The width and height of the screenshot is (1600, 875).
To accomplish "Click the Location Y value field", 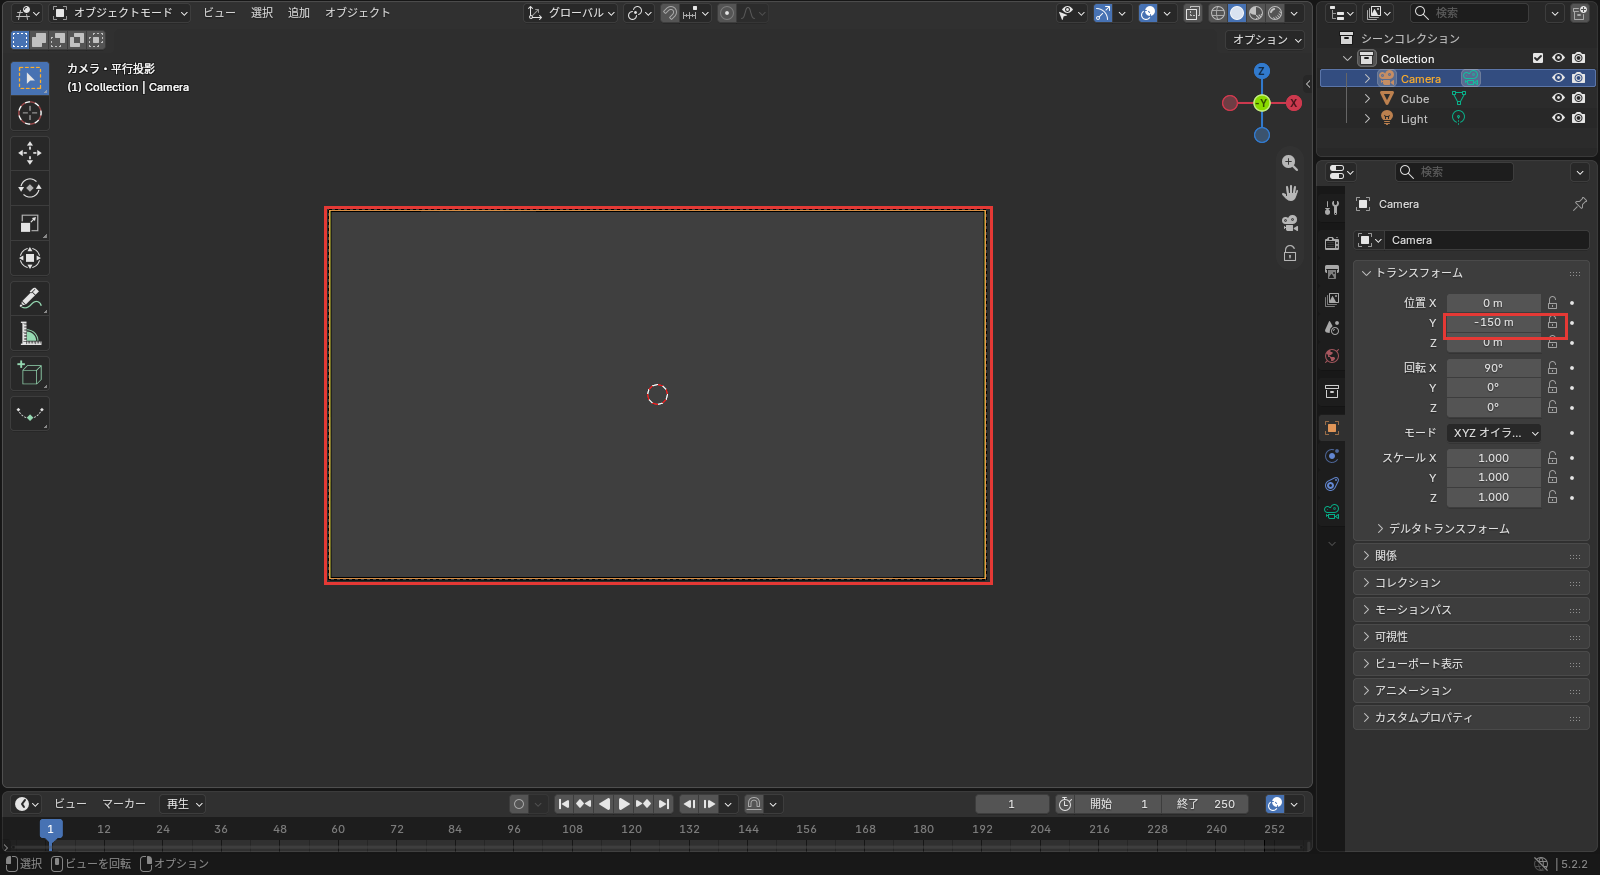I will pos(1494,323).
